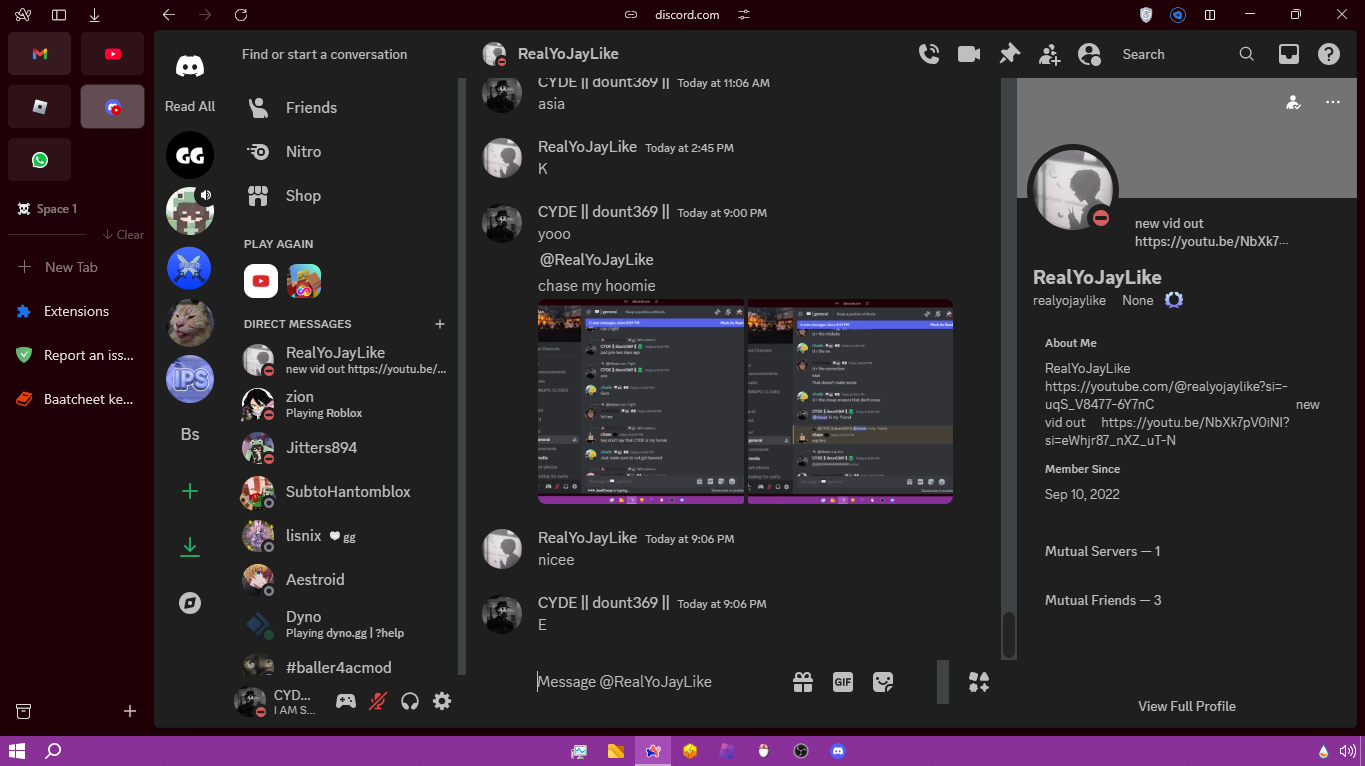Open Discord help
Screen dimensions: 1365x766
1329,54
